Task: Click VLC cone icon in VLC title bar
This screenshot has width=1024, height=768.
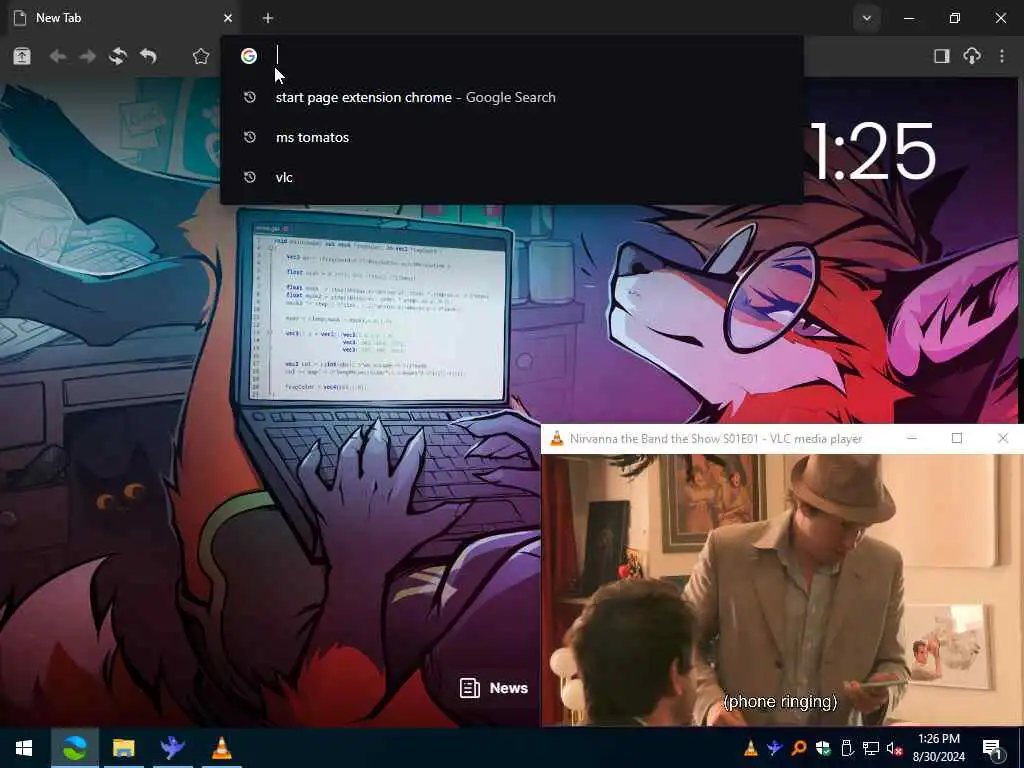Action: pos(556,439)
